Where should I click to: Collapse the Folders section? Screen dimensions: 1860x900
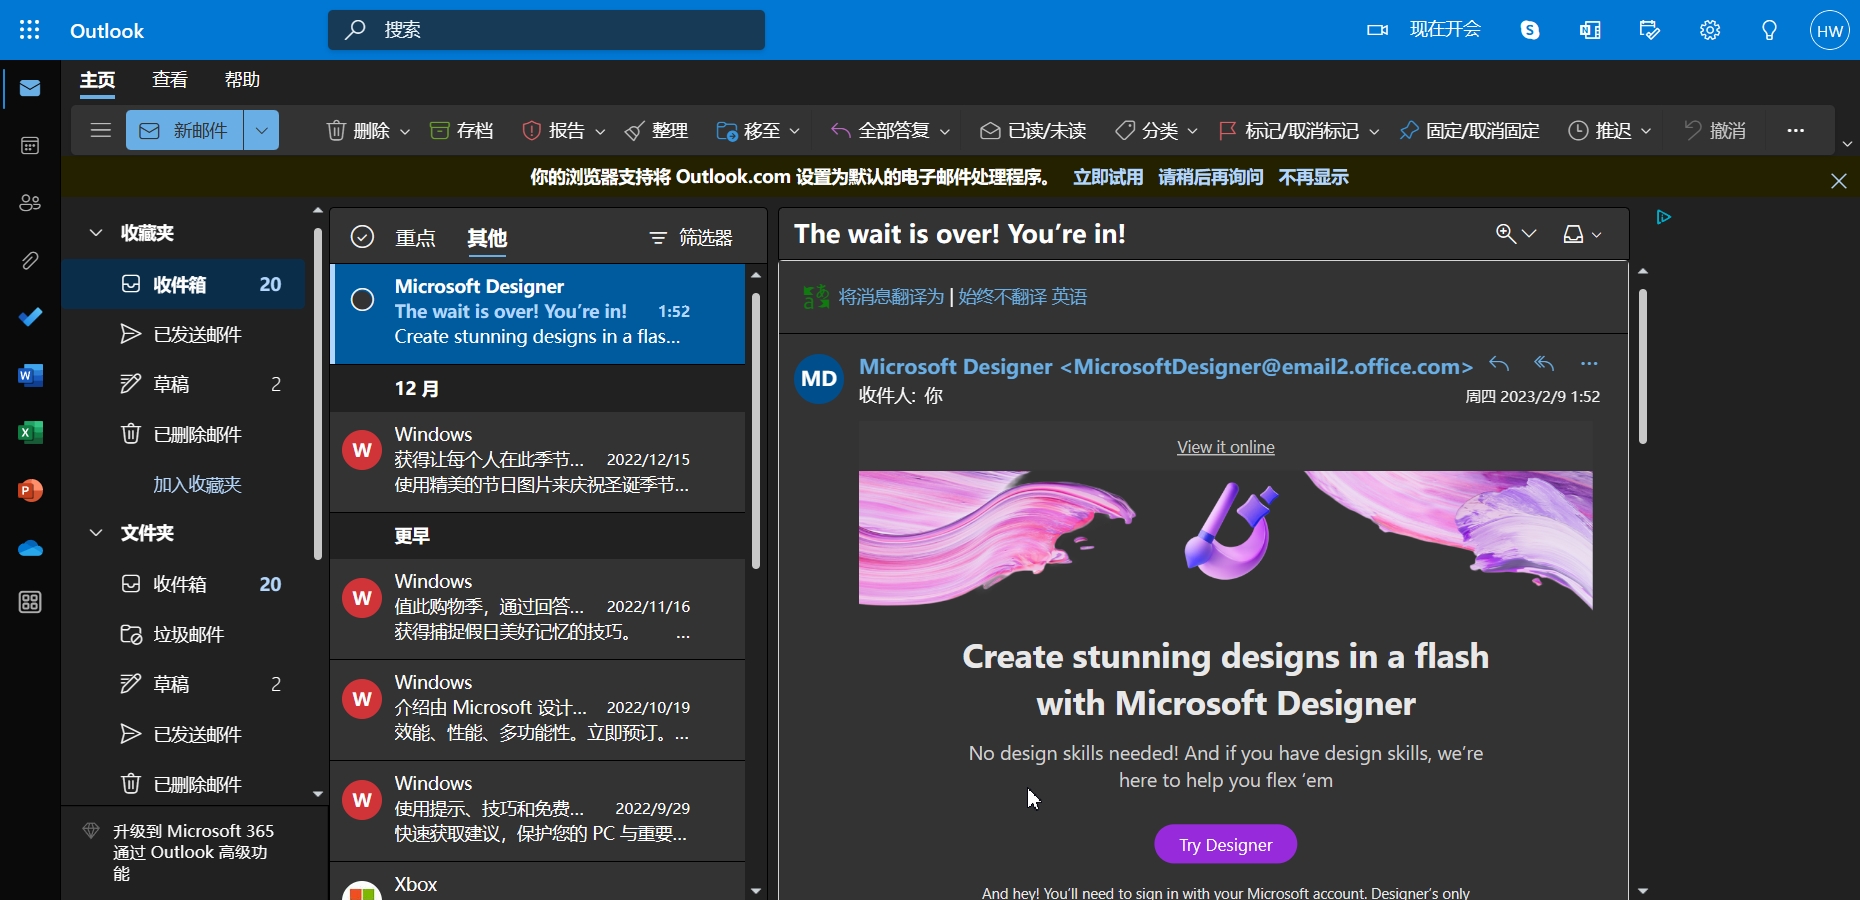pyautogui.click(x=96, y=533)
